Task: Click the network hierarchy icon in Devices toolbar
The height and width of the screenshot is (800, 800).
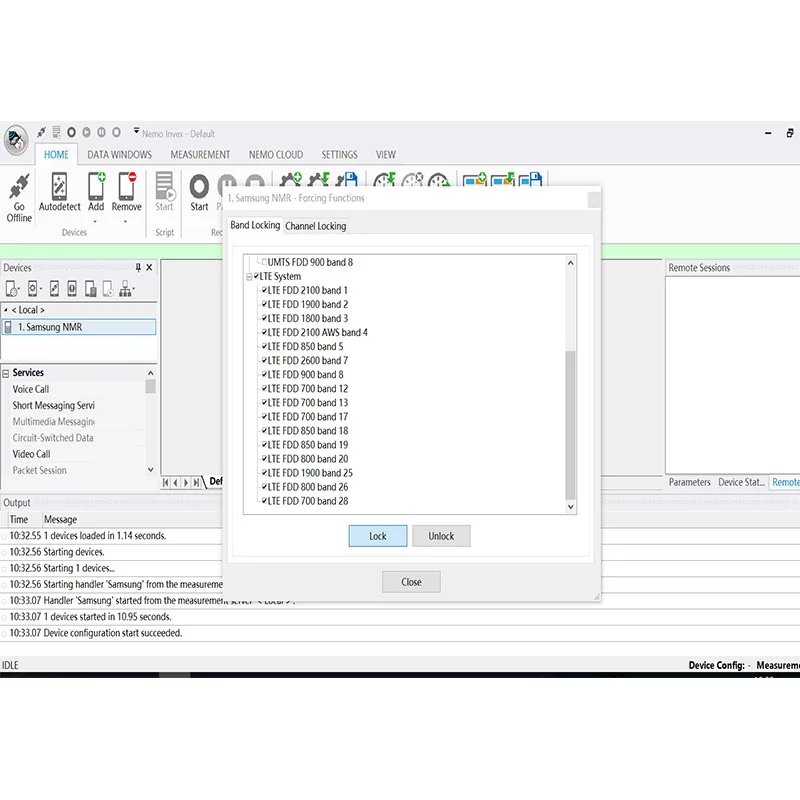Action: [126, 289]
